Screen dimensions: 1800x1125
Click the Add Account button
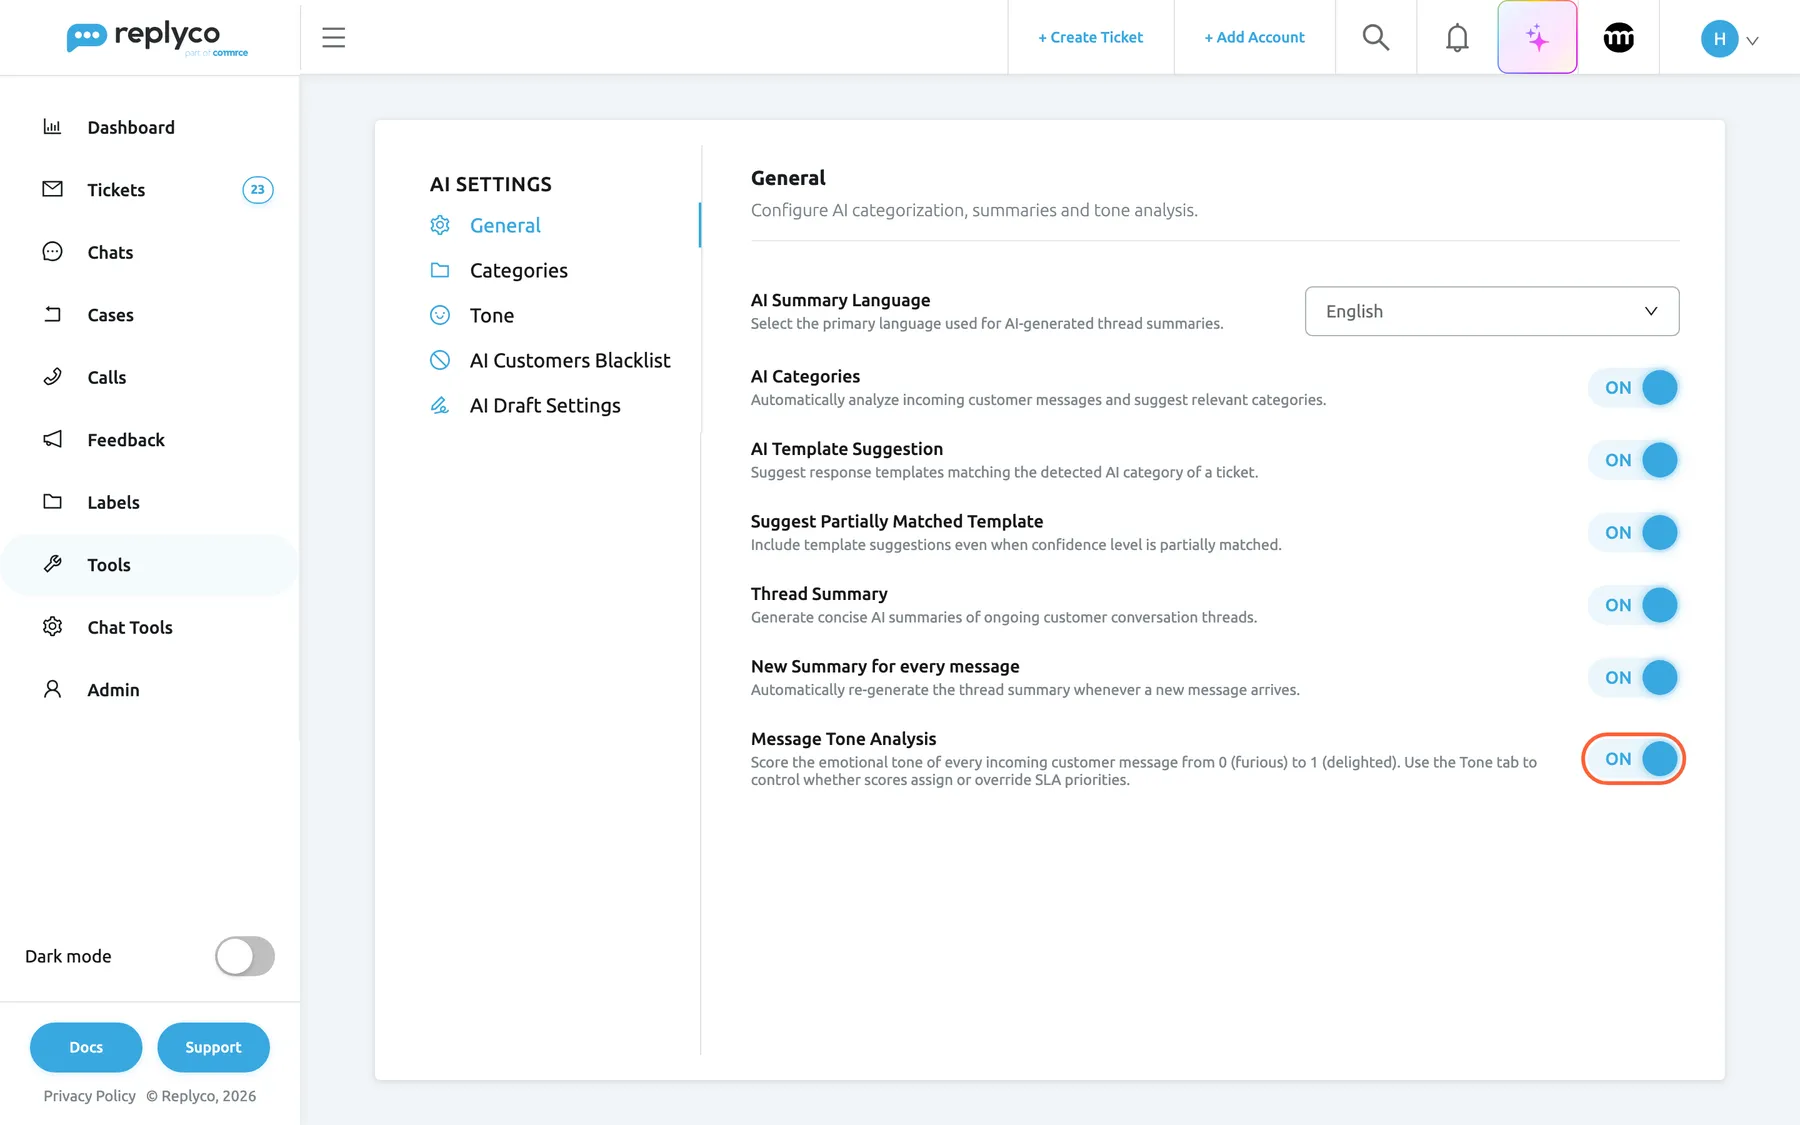[x=1254, y=37]
